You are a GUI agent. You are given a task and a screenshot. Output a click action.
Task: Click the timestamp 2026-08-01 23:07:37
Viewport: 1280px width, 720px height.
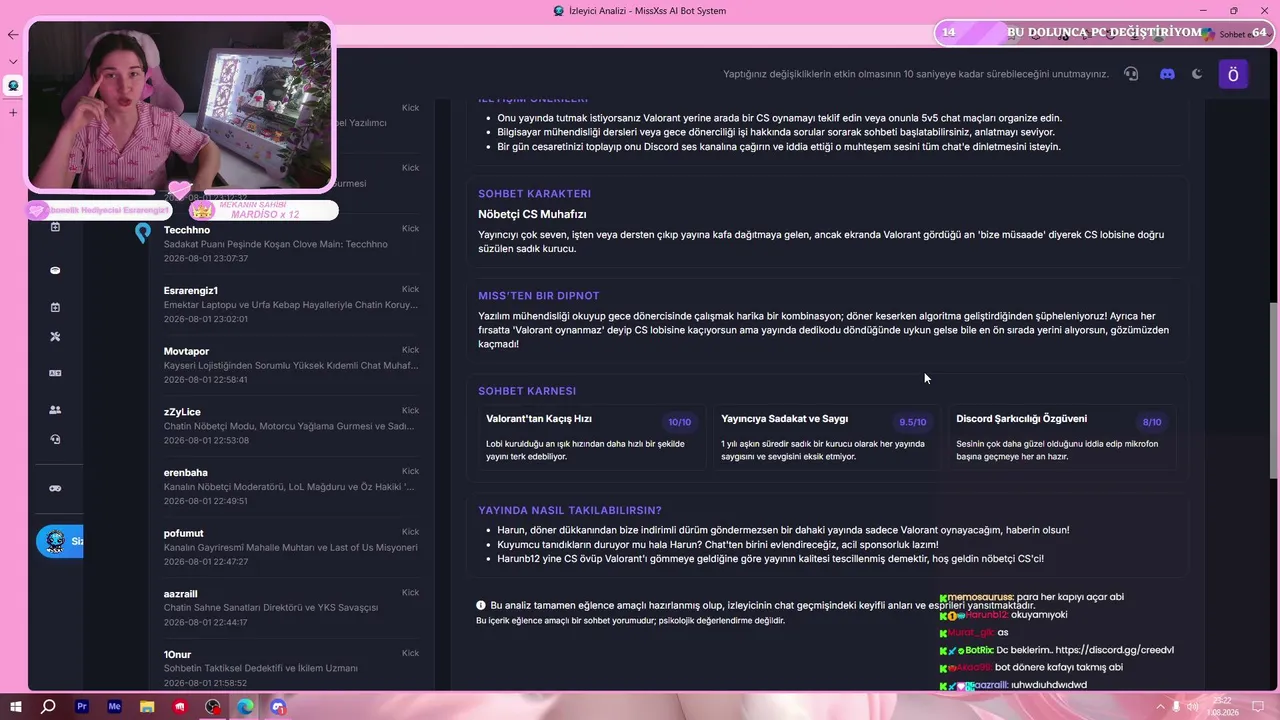(206, 258)
